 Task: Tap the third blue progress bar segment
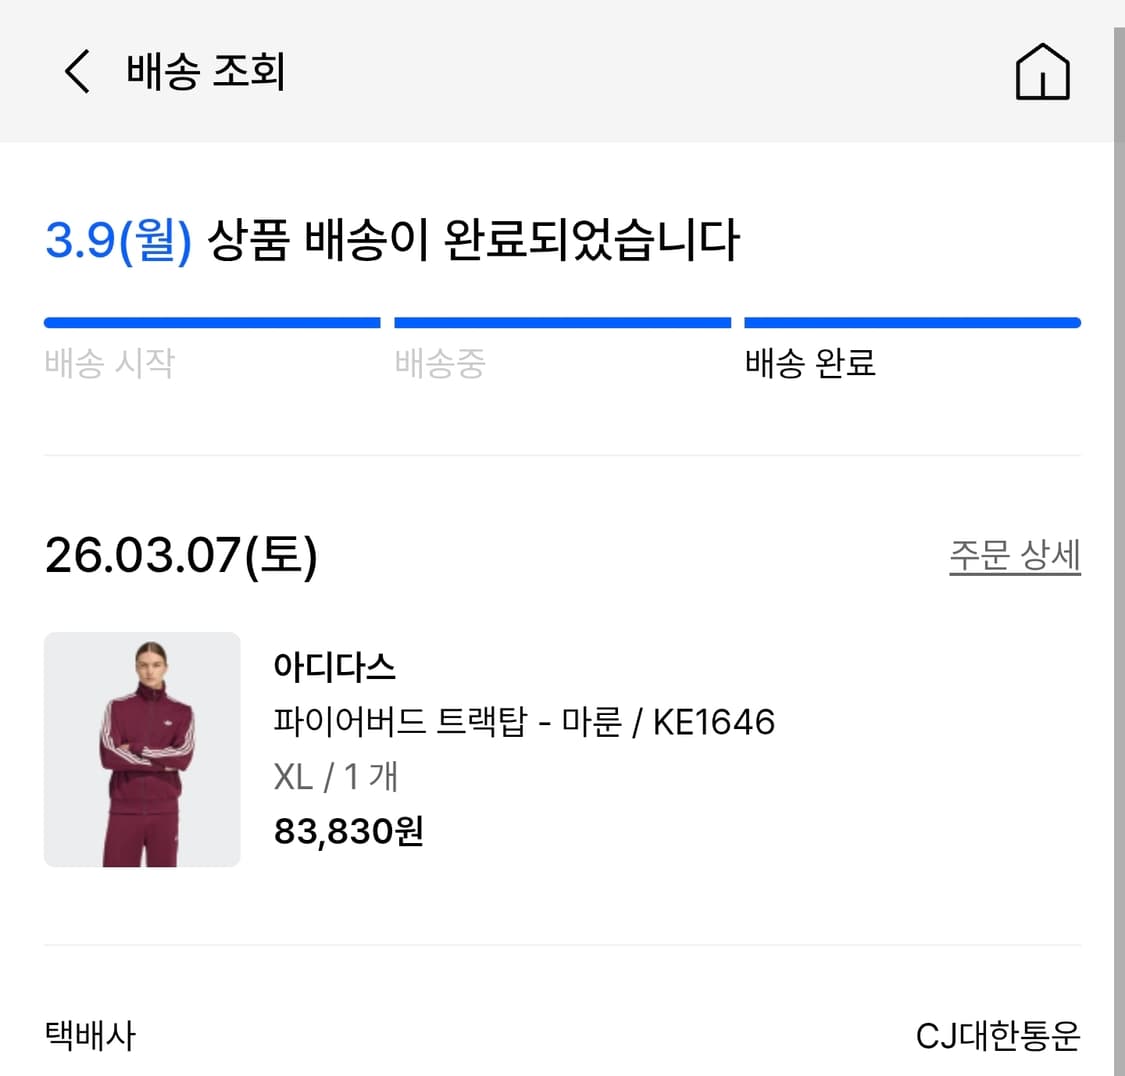[x=911, y=321]
